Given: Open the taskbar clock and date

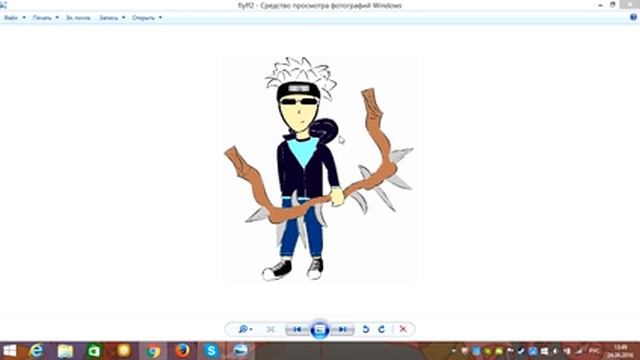Looking at the screenshot, I should (x=620, y=351).
